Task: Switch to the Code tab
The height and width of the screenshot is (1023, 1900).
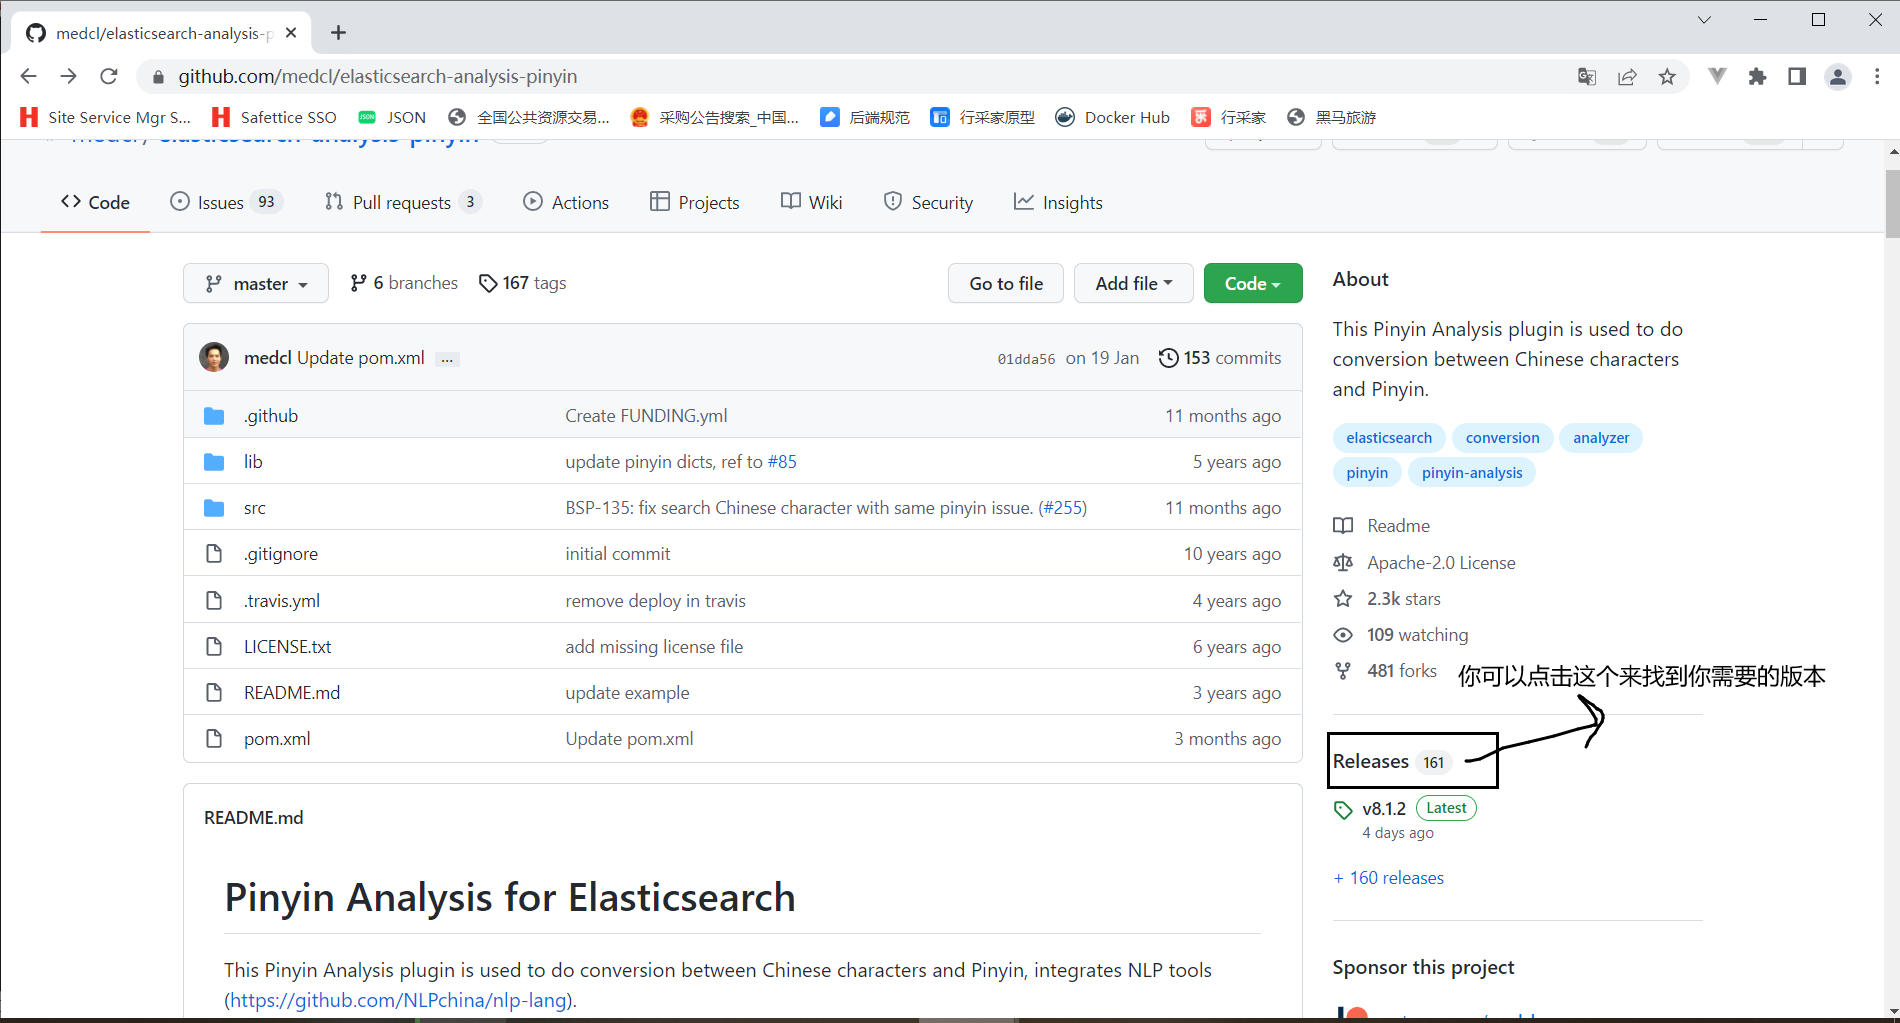Action: (x=95, y=202)
